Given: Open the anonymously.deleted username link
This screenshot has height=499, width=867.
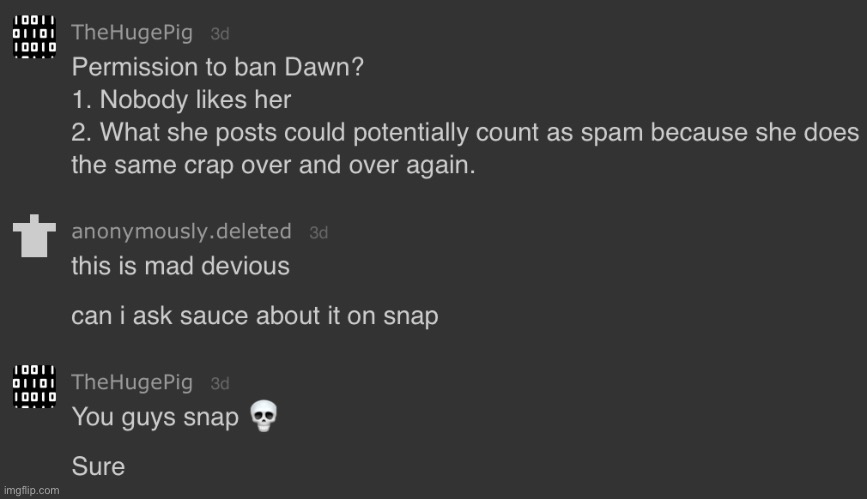Looking at the screenshot, I should click(181, 231).
